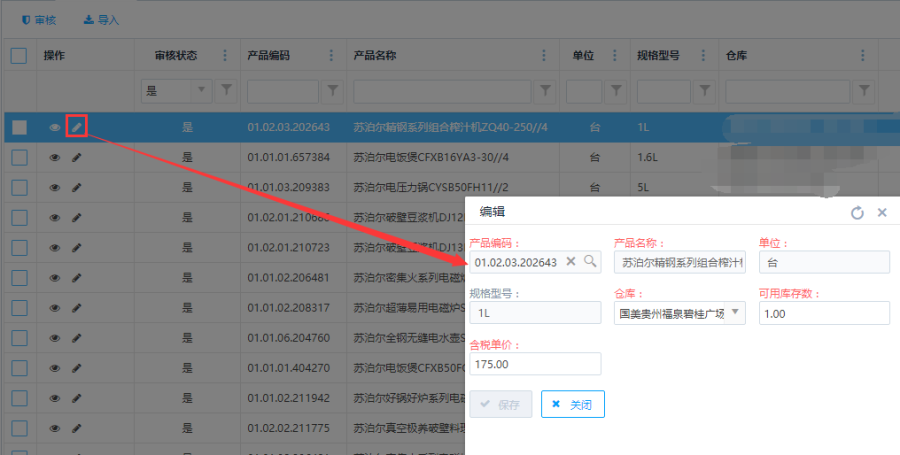Toggle the select-all checkbox in table header

[19, 56]
